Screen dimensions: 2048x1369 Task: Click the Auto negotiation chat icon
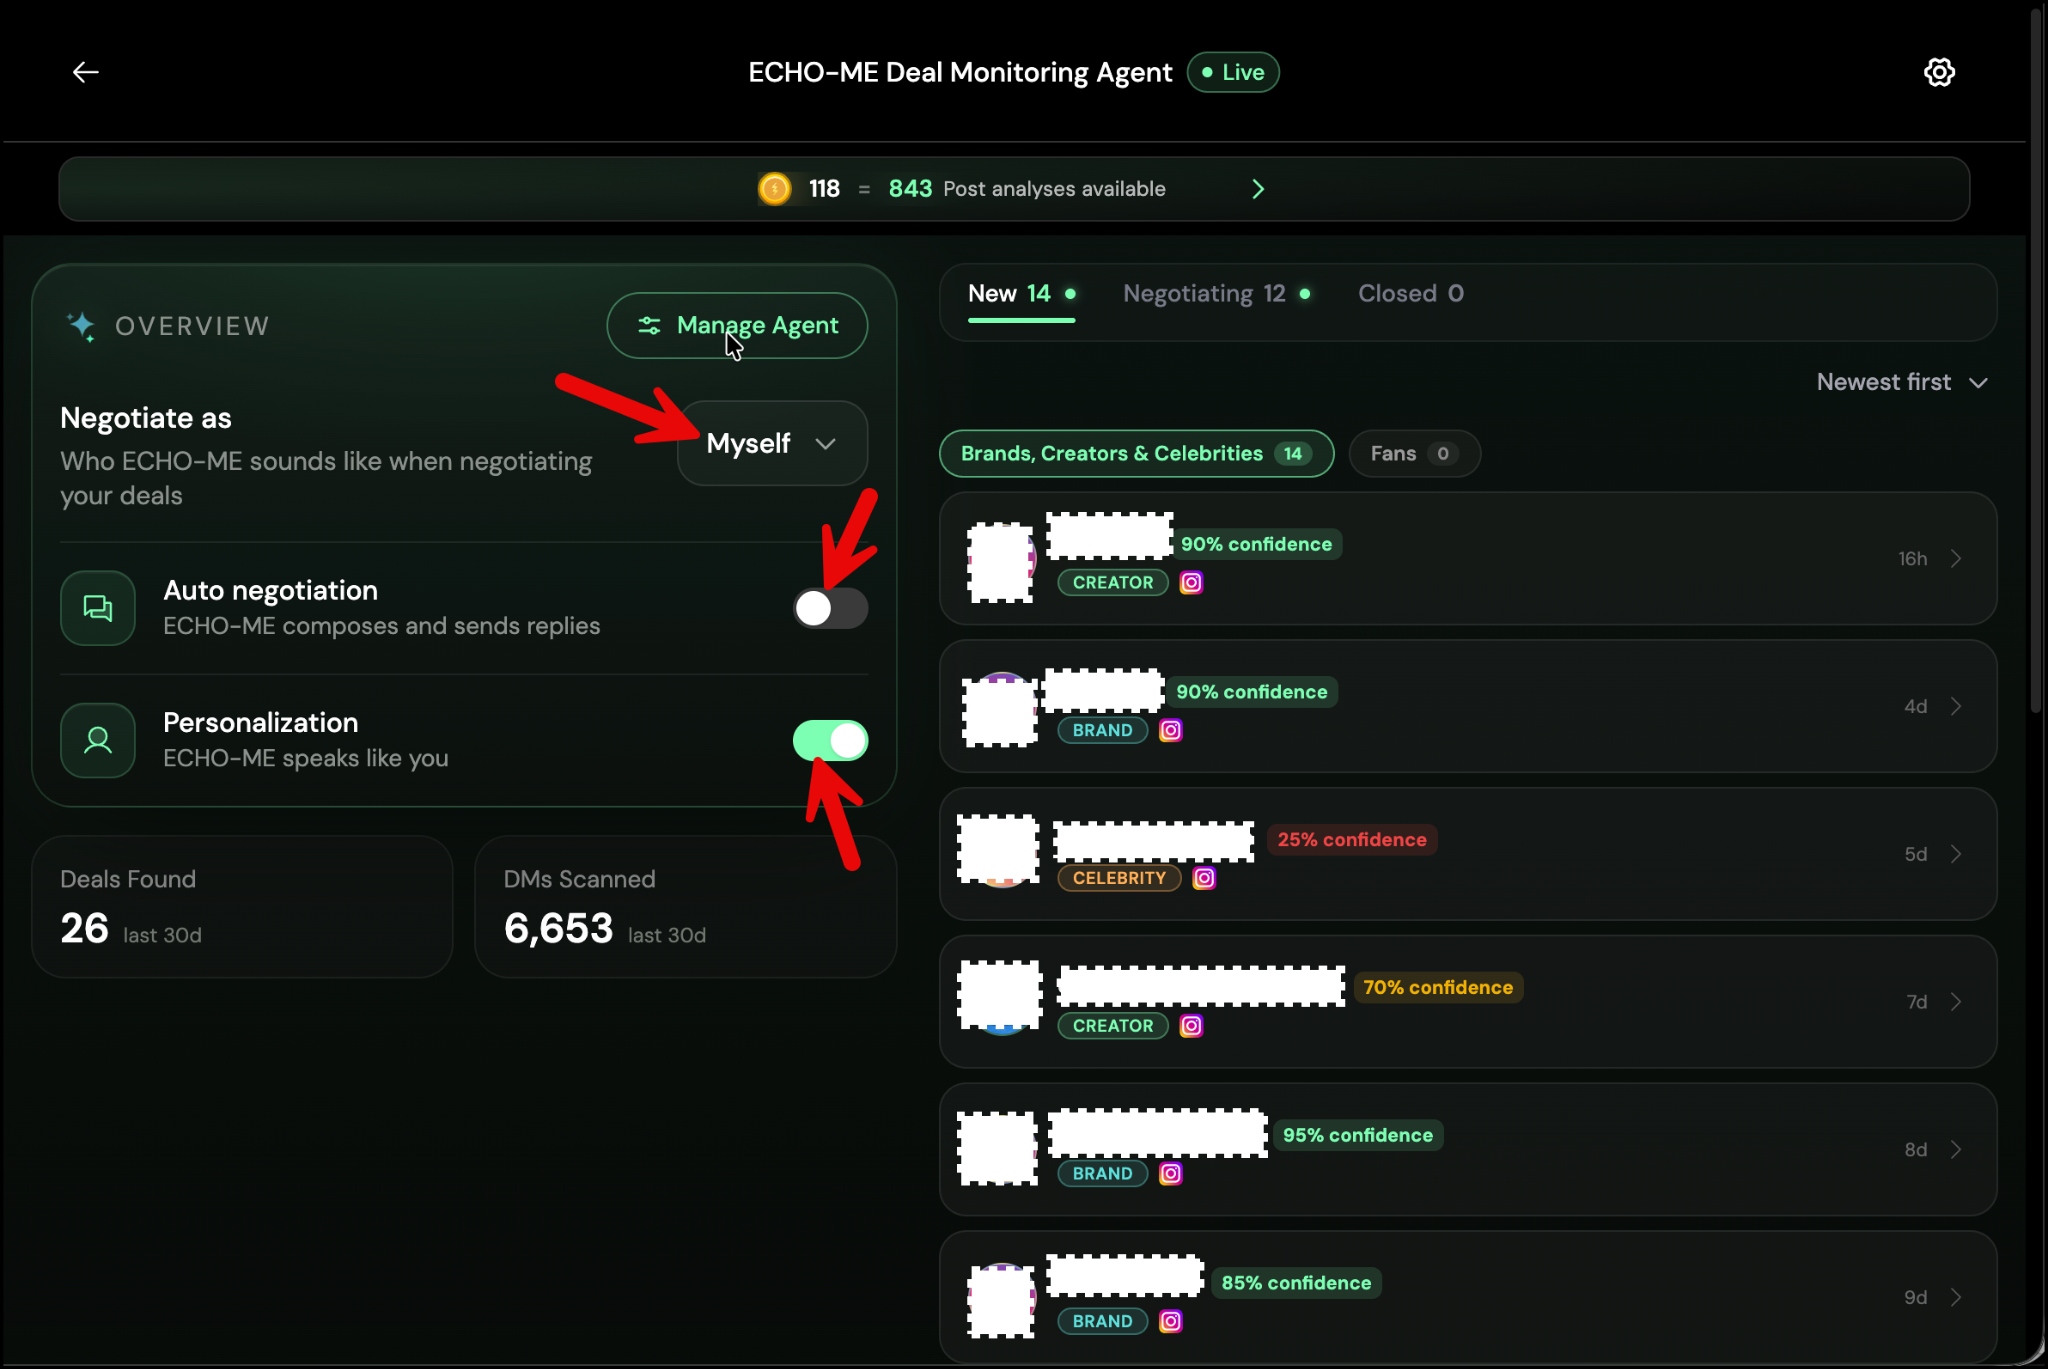98,608
